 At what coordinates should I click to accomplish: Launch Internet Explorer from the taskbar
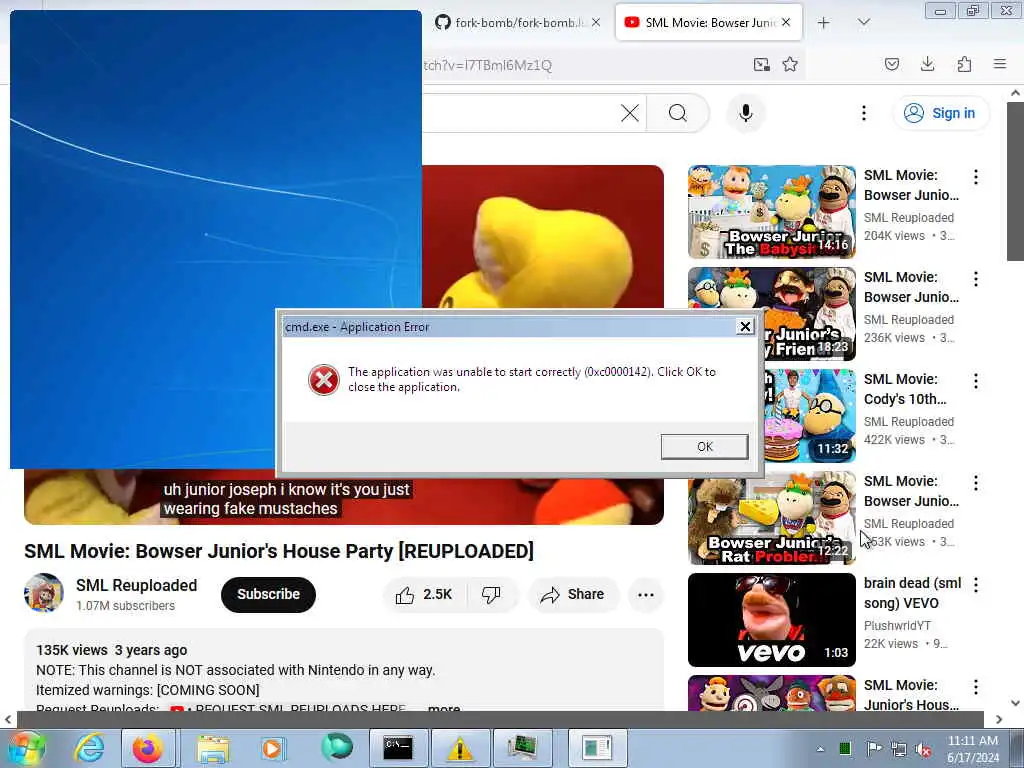click(89, 748)
